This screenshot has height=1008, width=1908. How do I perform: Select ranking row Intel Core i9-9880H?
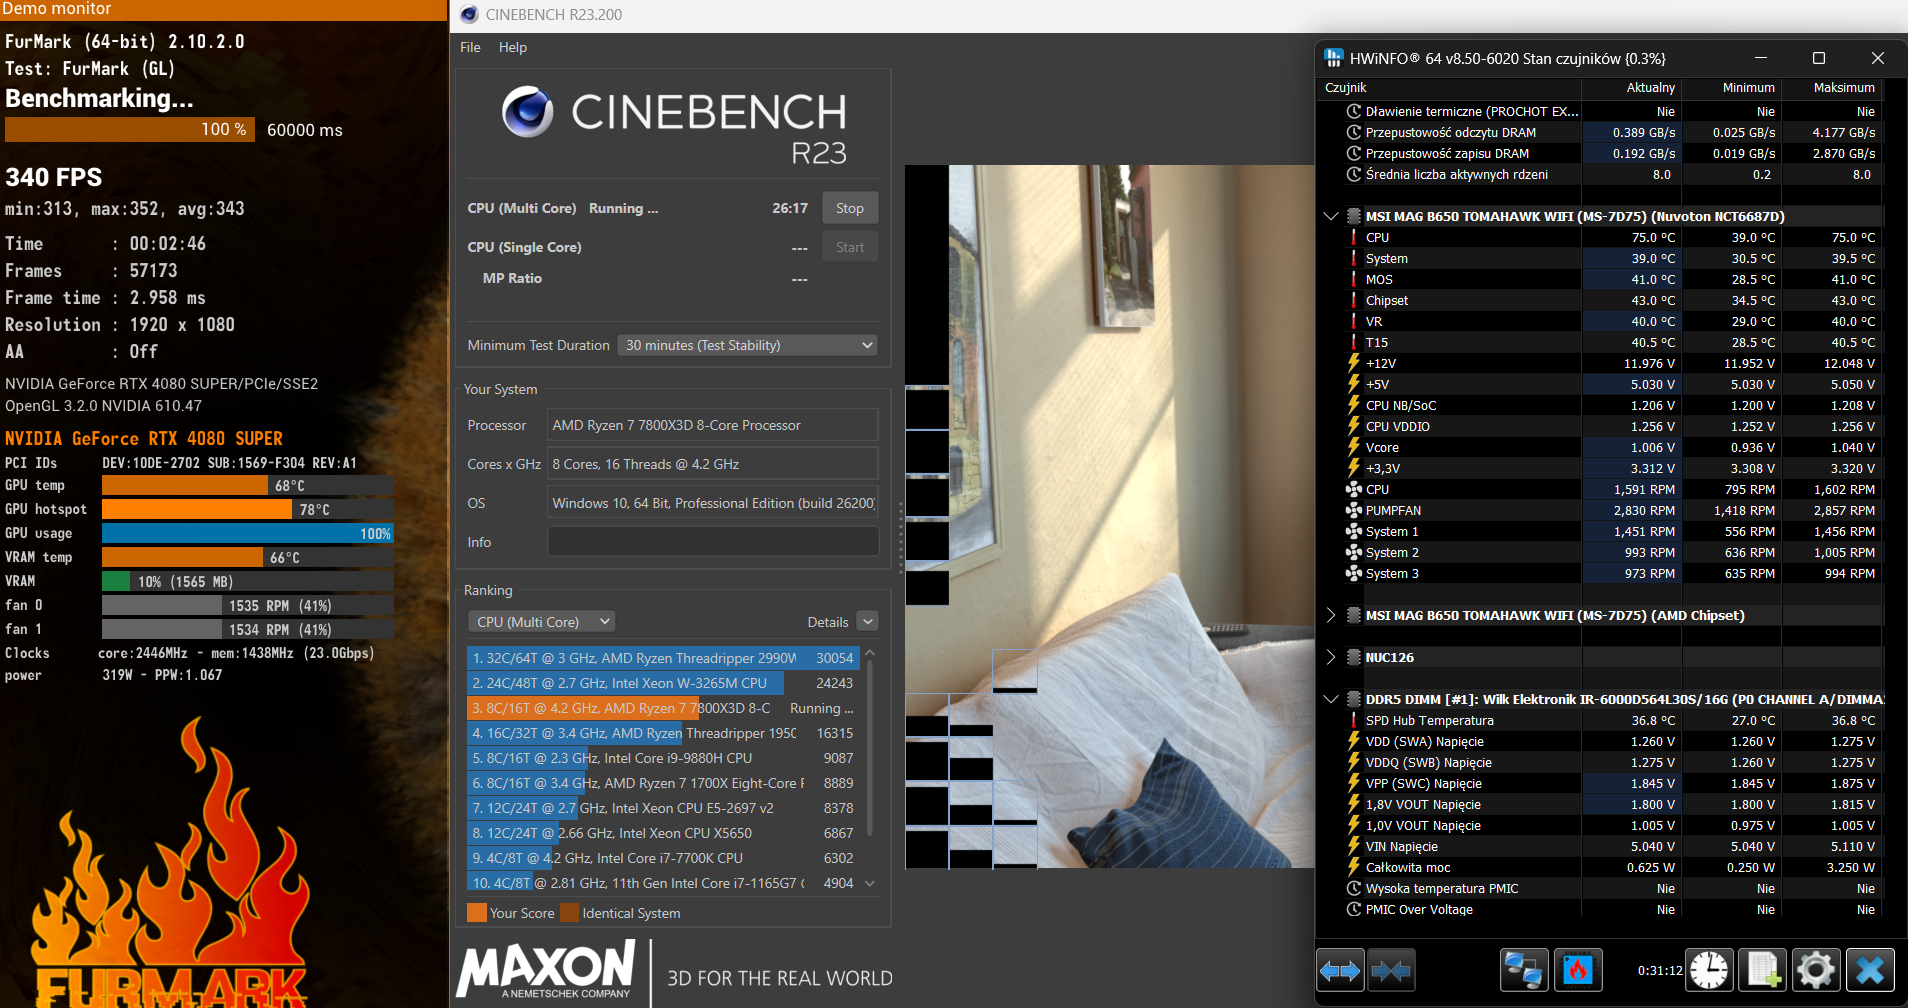click(663, 758)
